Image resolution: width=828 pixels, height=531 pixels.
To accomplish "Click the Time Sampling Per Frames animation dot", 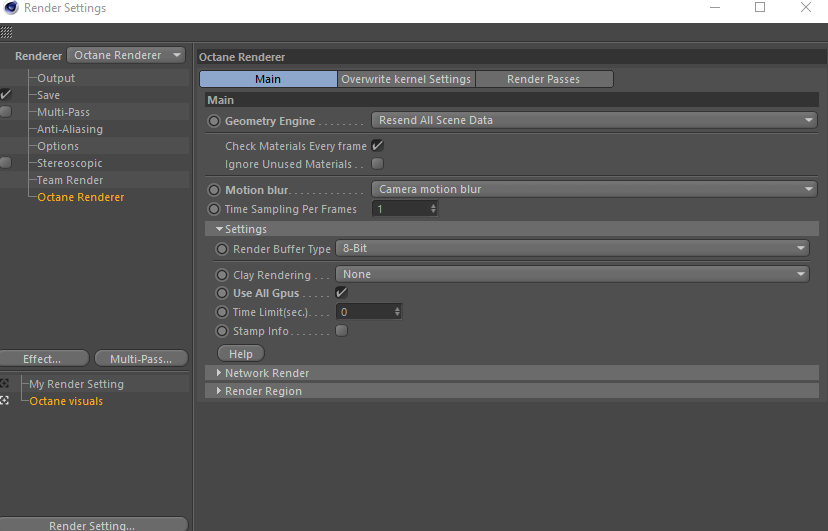I will pos(214,209).
